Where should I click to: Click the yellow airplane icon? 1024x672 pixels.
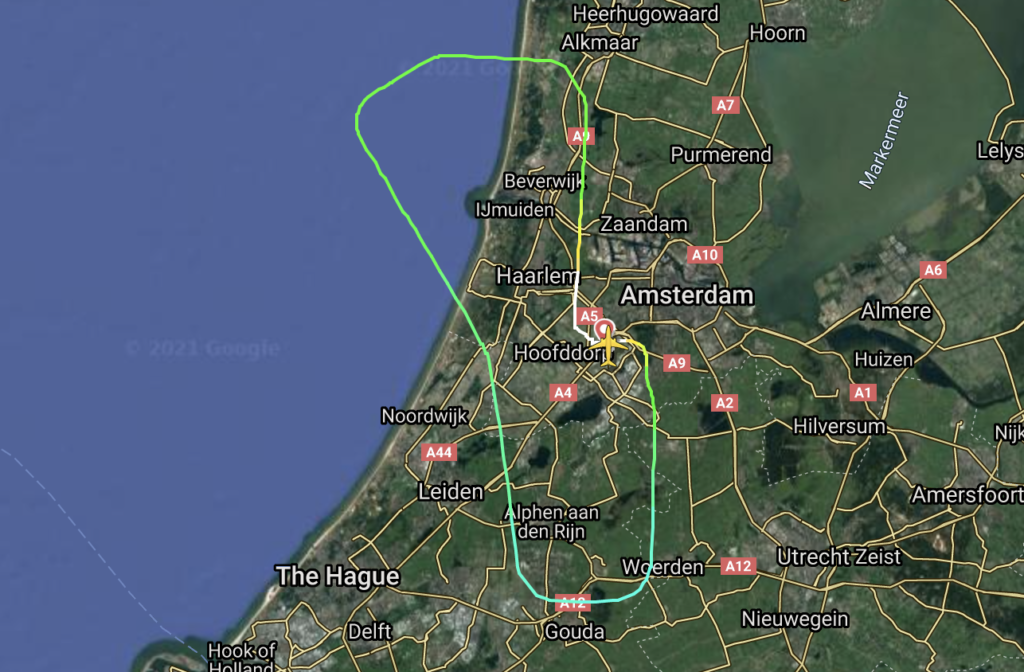point(609,346)
